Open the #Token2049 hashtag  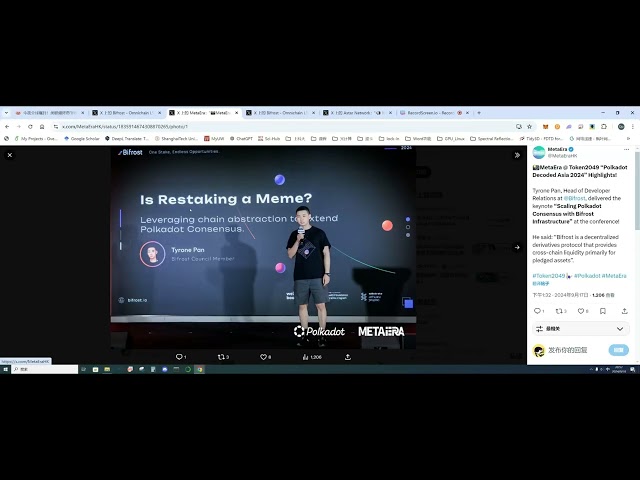(549, 276)
